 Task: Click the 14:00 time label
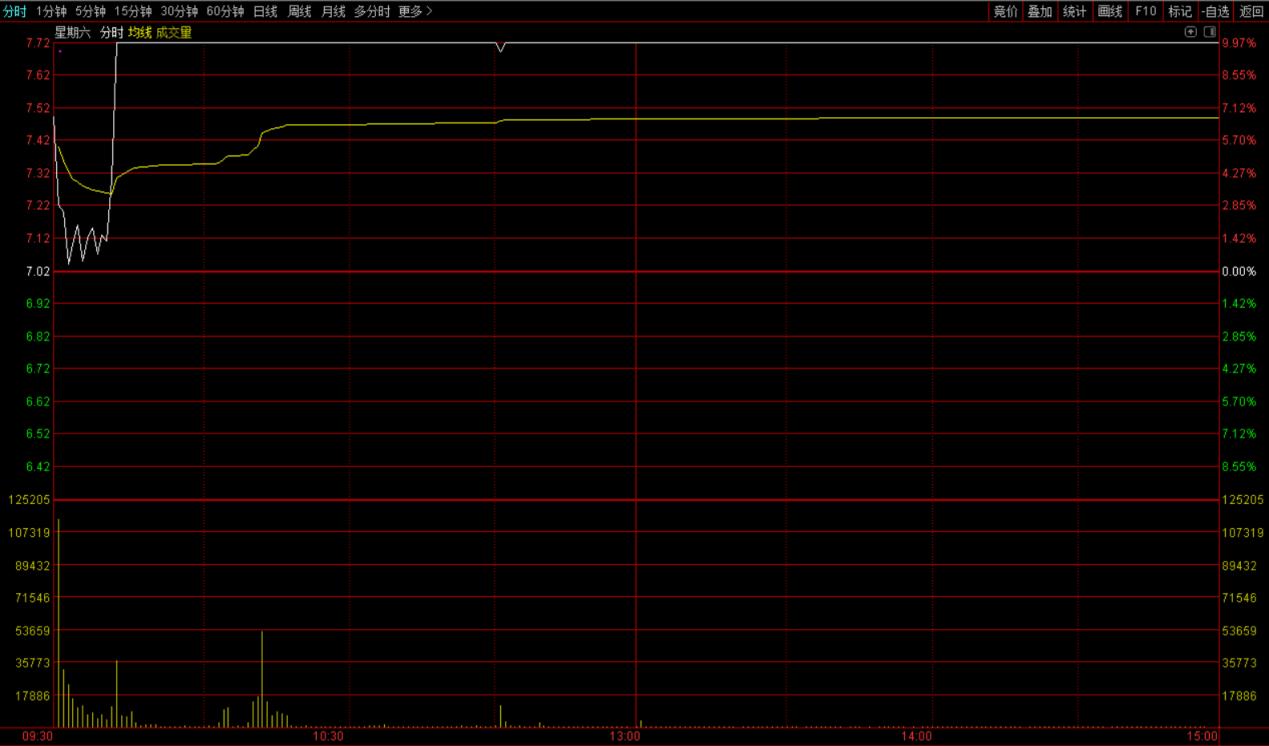tap(917, 736)
